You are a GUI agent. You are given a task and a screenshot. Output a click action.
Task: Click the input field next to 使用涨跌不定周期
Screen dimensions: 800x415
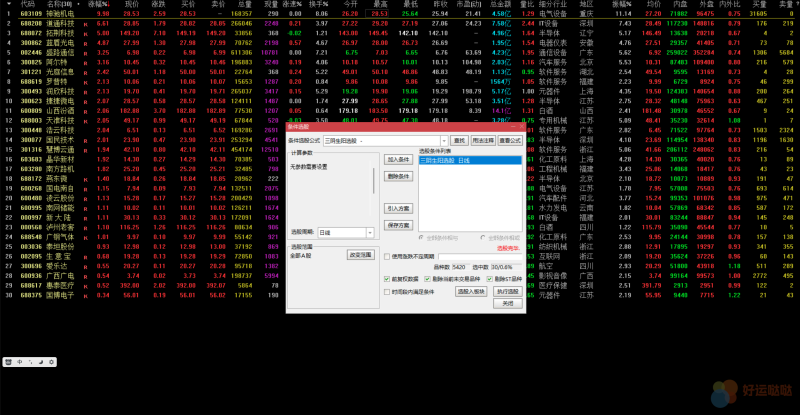(x=480, y=256)
